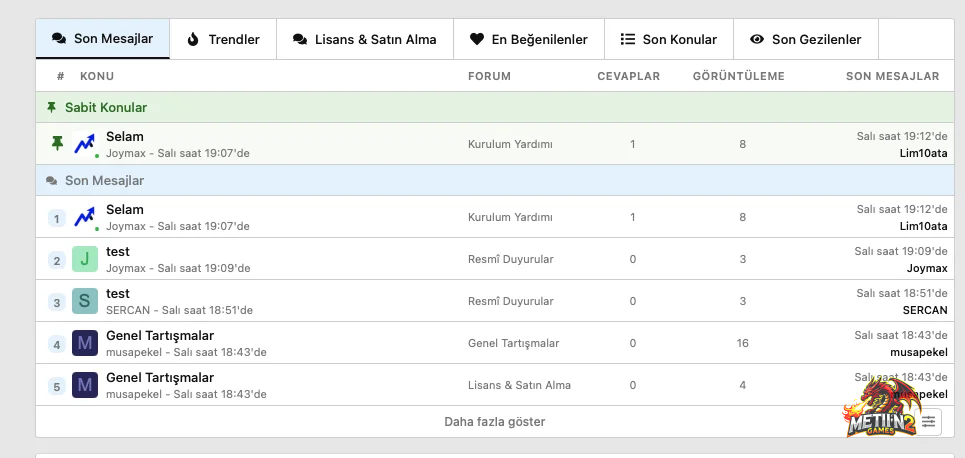The height and width of the screenshot is (458, 965).
Task: Open the Son Konular tab
Action: (x=669, y=39)
